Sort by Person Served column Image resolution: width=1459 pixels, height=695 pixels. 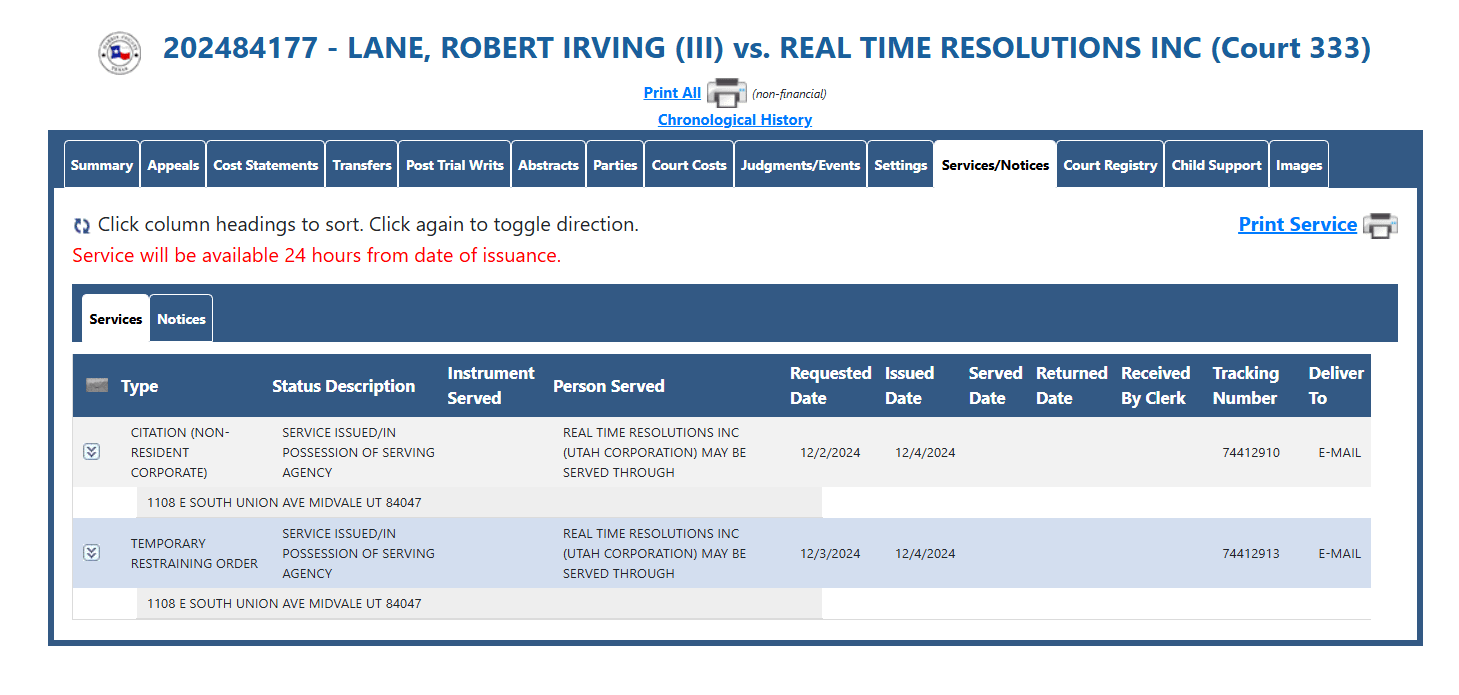point(609,386)
